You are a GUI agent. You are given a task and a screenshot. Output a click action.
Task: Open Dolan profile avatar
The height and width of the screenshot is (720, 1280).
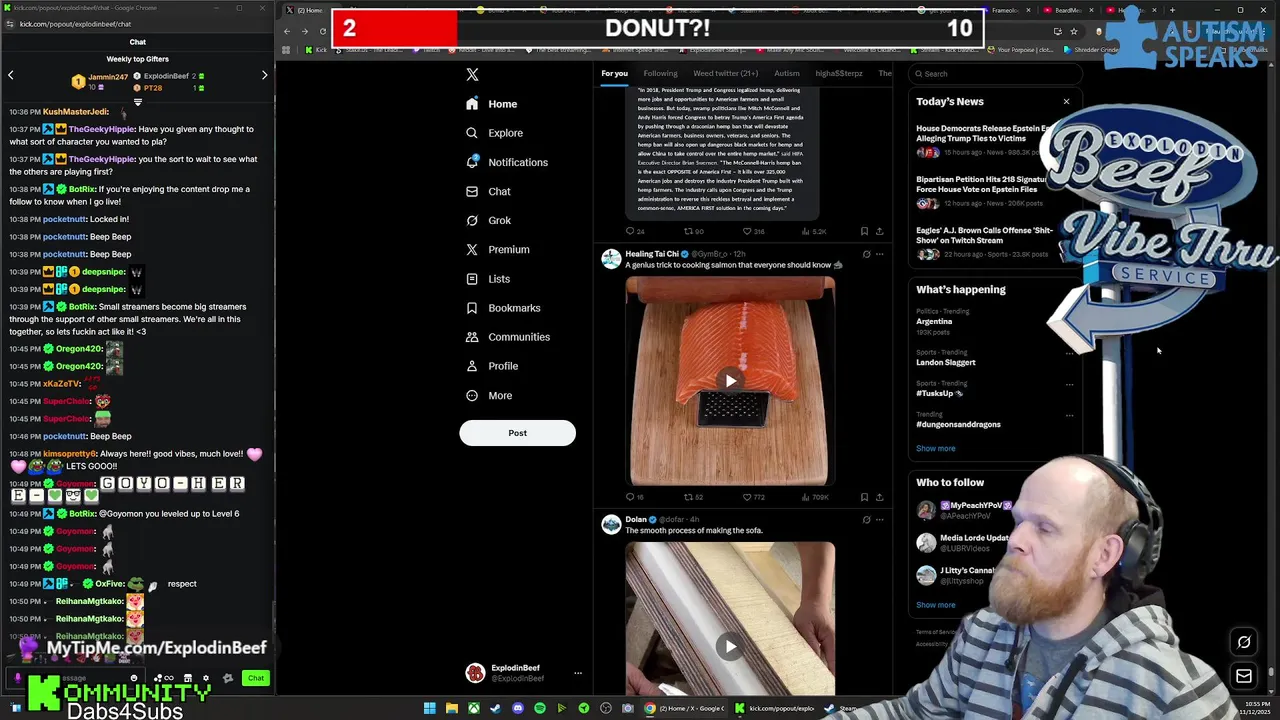(611, 525)
